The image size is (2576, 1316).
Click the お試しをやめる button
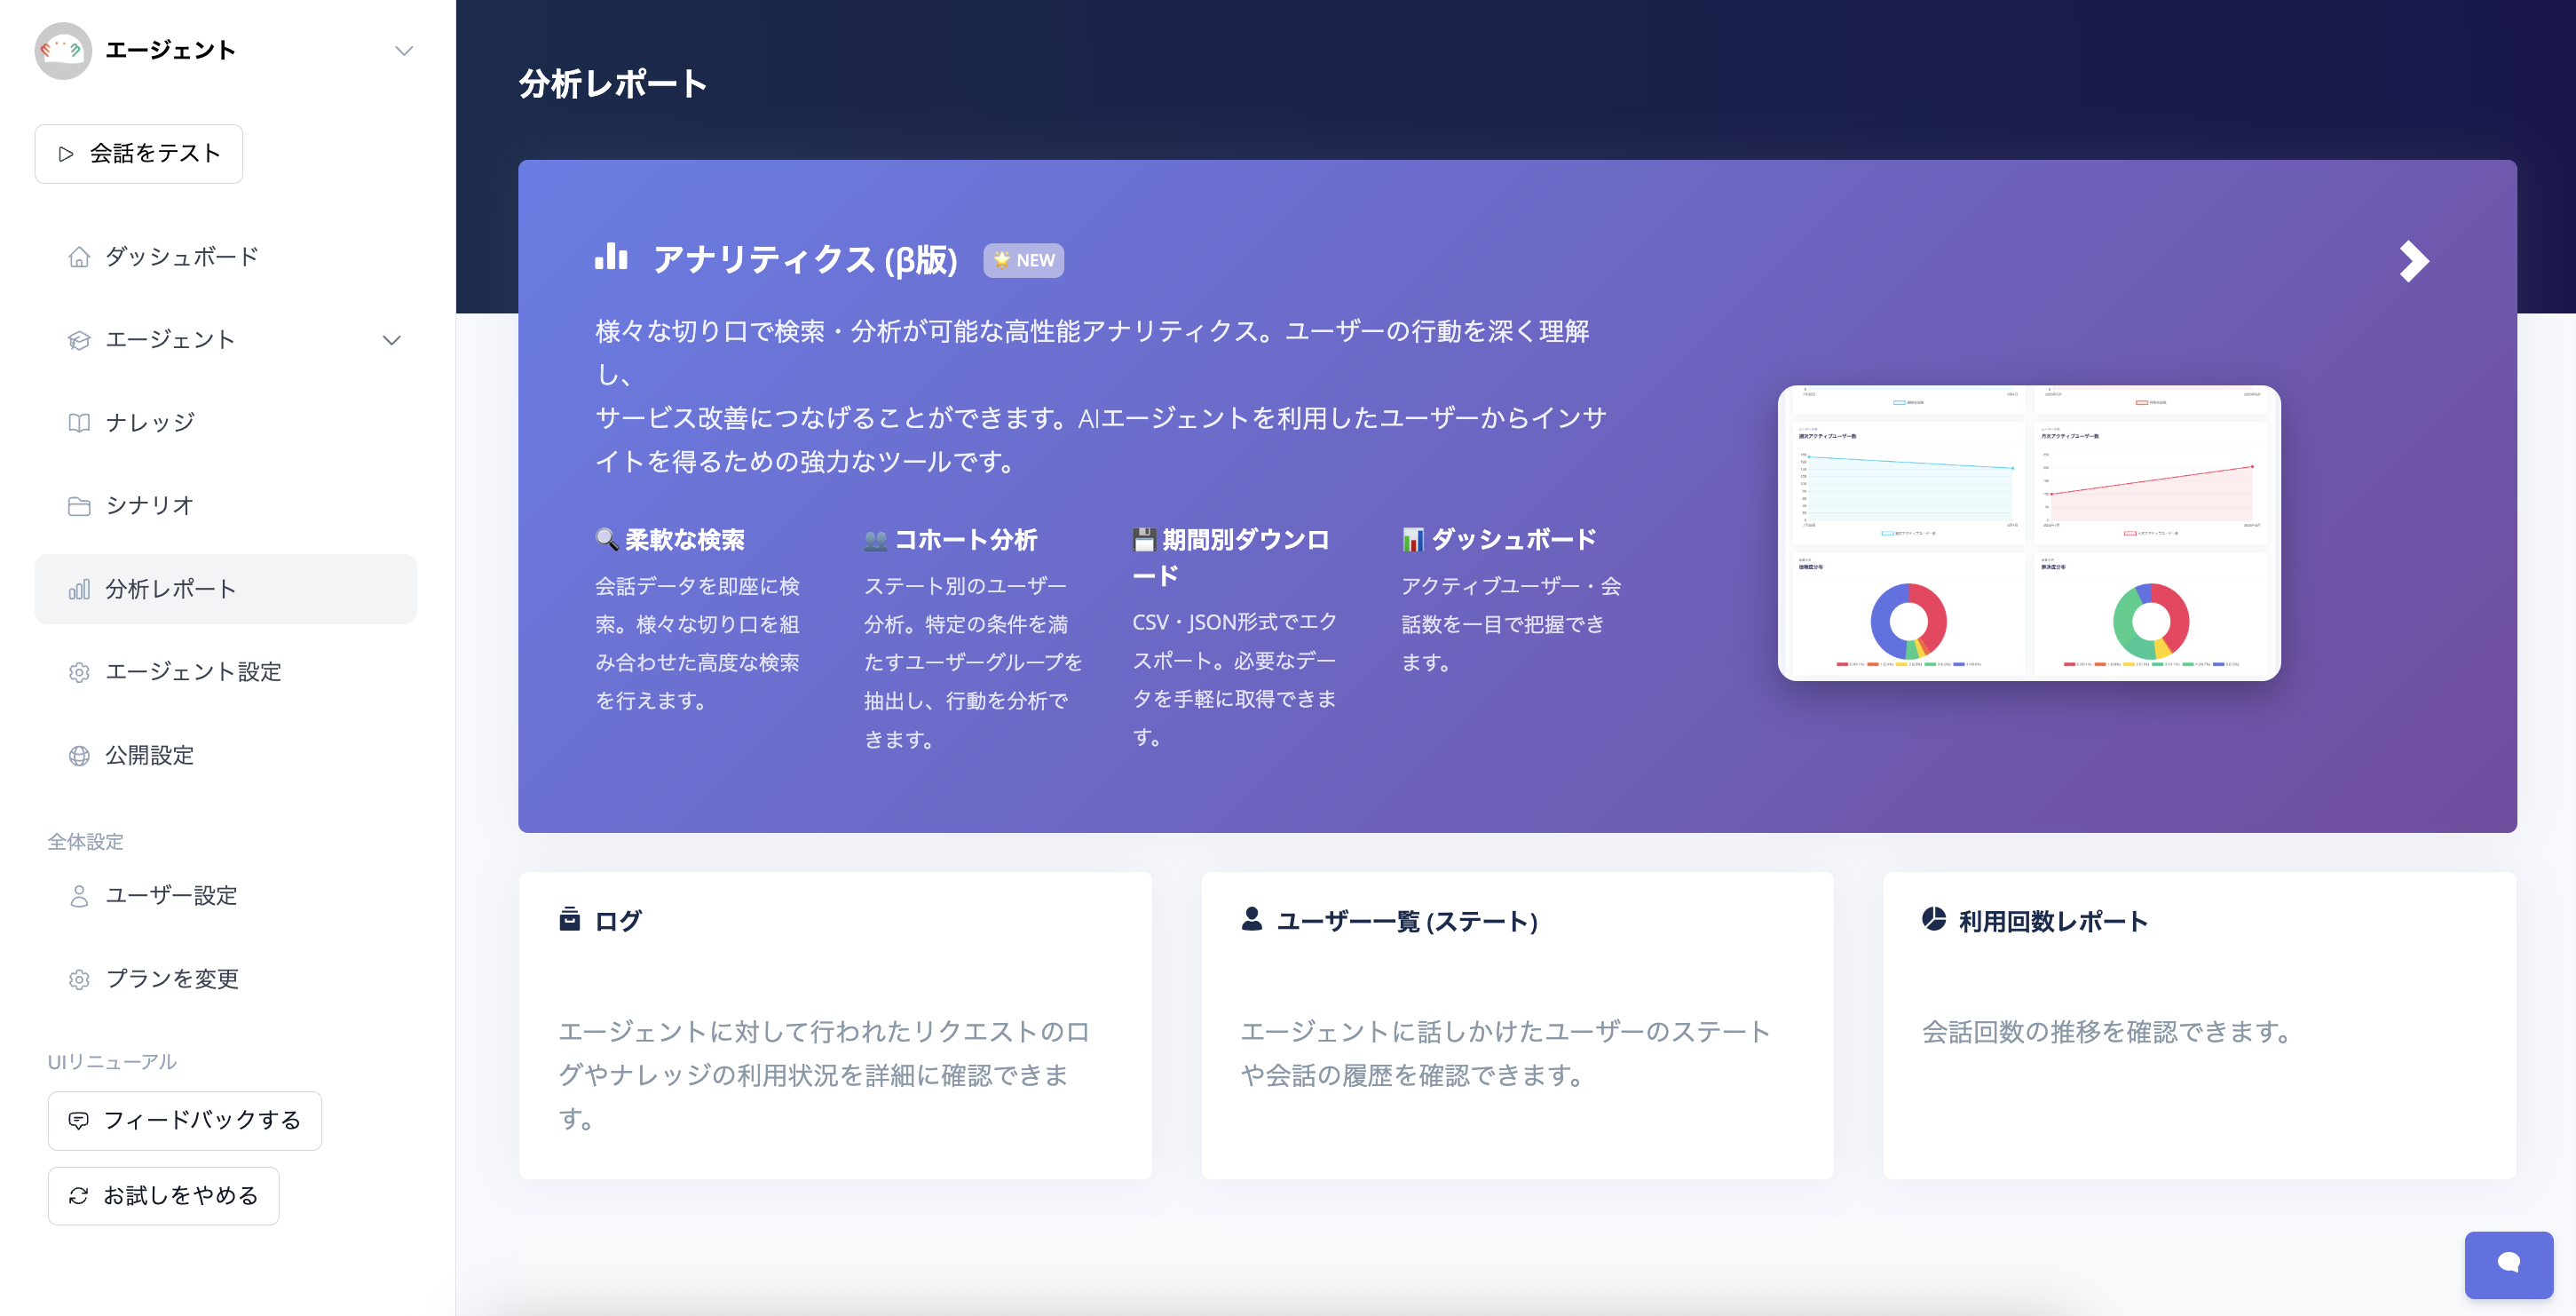pos(163,1195)
